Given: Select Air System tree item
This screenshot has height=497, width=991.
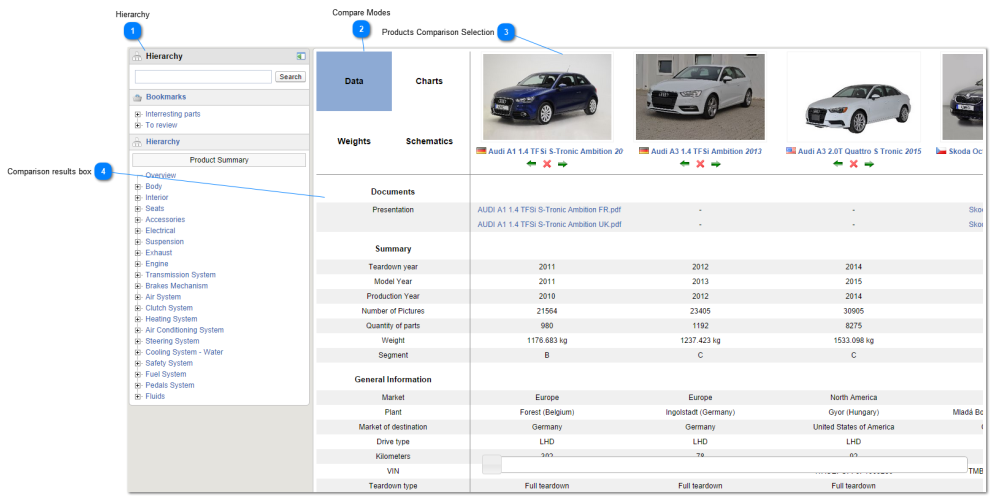Looking at the screenshot, I should click(x=163, y=297).
